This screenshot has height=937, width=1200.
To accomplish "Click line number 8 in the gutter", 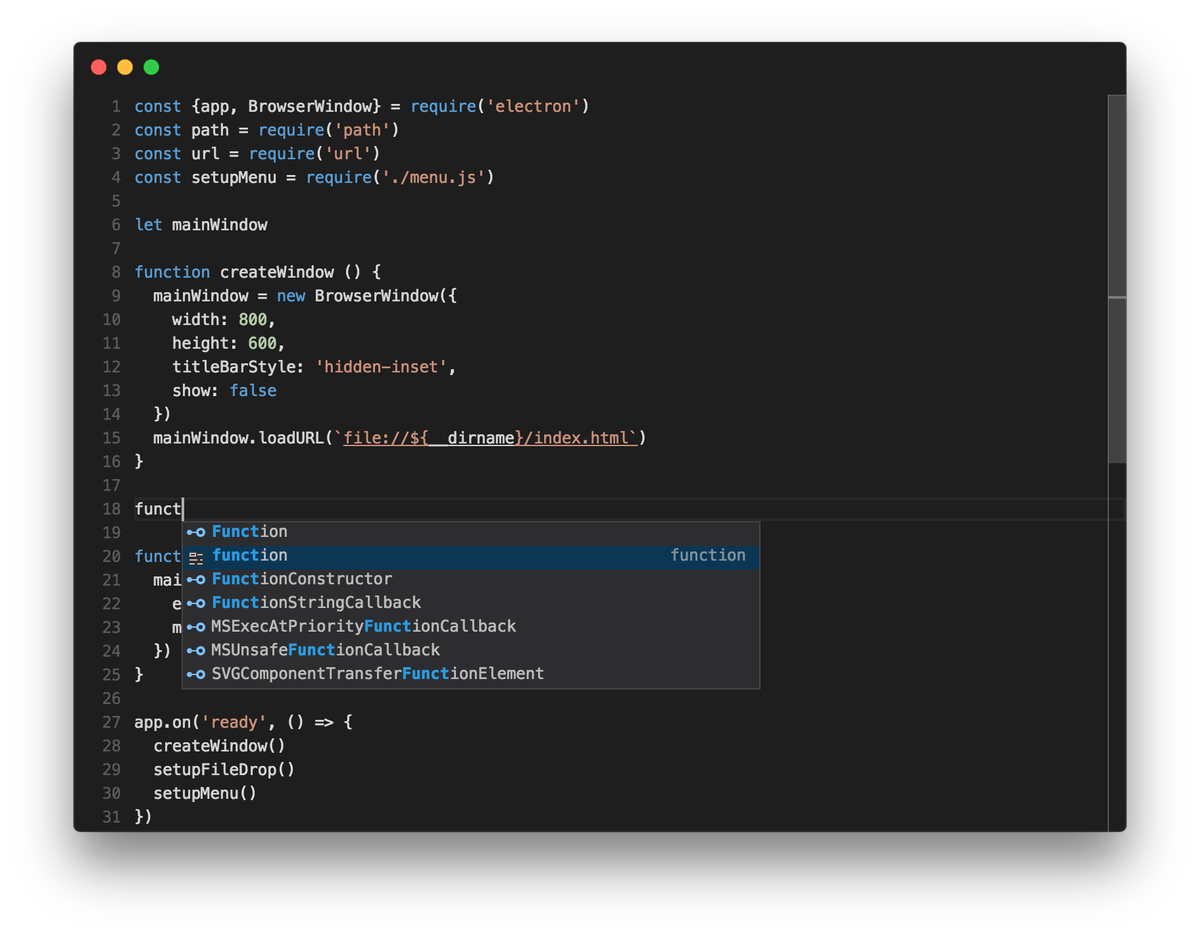I will (116, 272).
